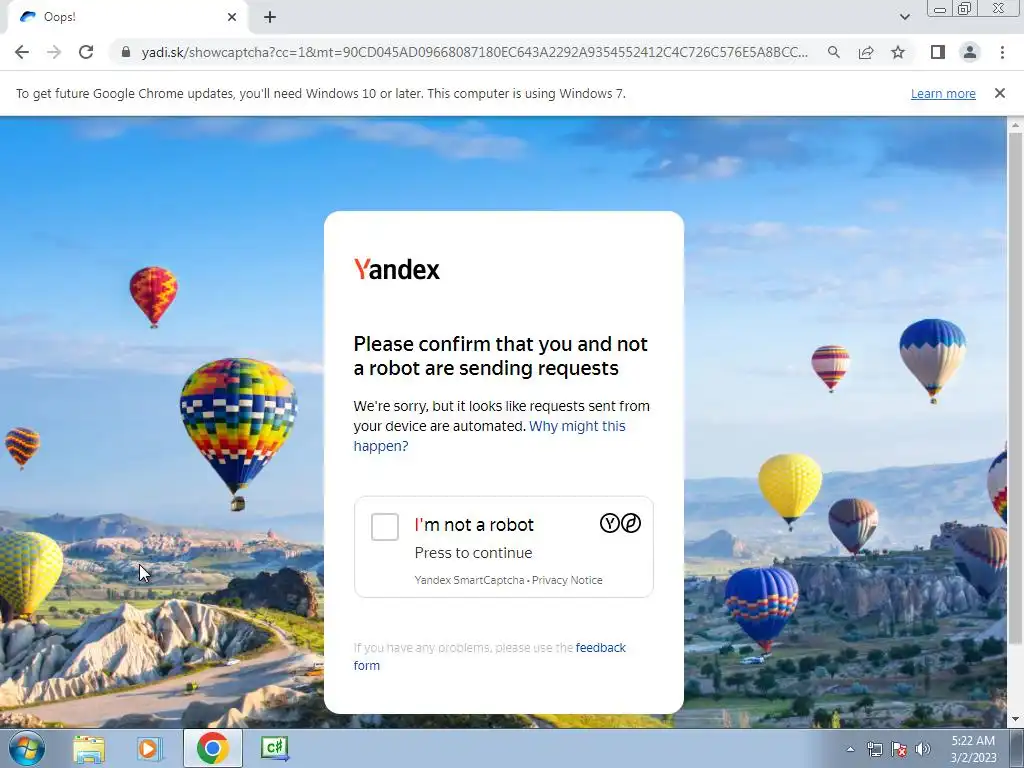Image resolution: width=1024 pixels, height=768 pixels.
Task: Click Learn more in the update notice
Action: coord(943,93)
